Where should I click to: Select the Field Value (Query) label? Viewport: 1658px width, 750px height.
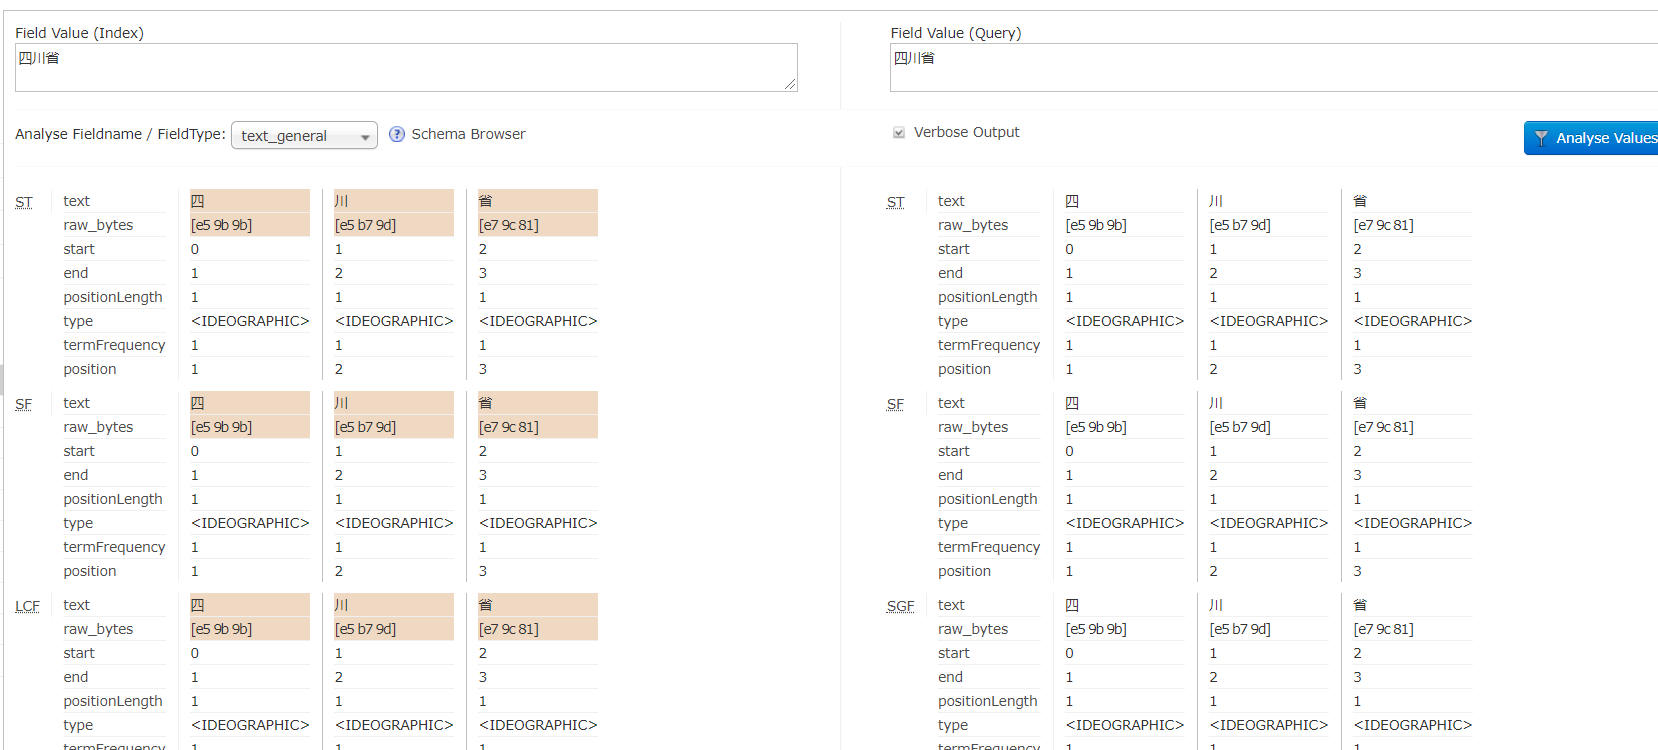point(956,33)
